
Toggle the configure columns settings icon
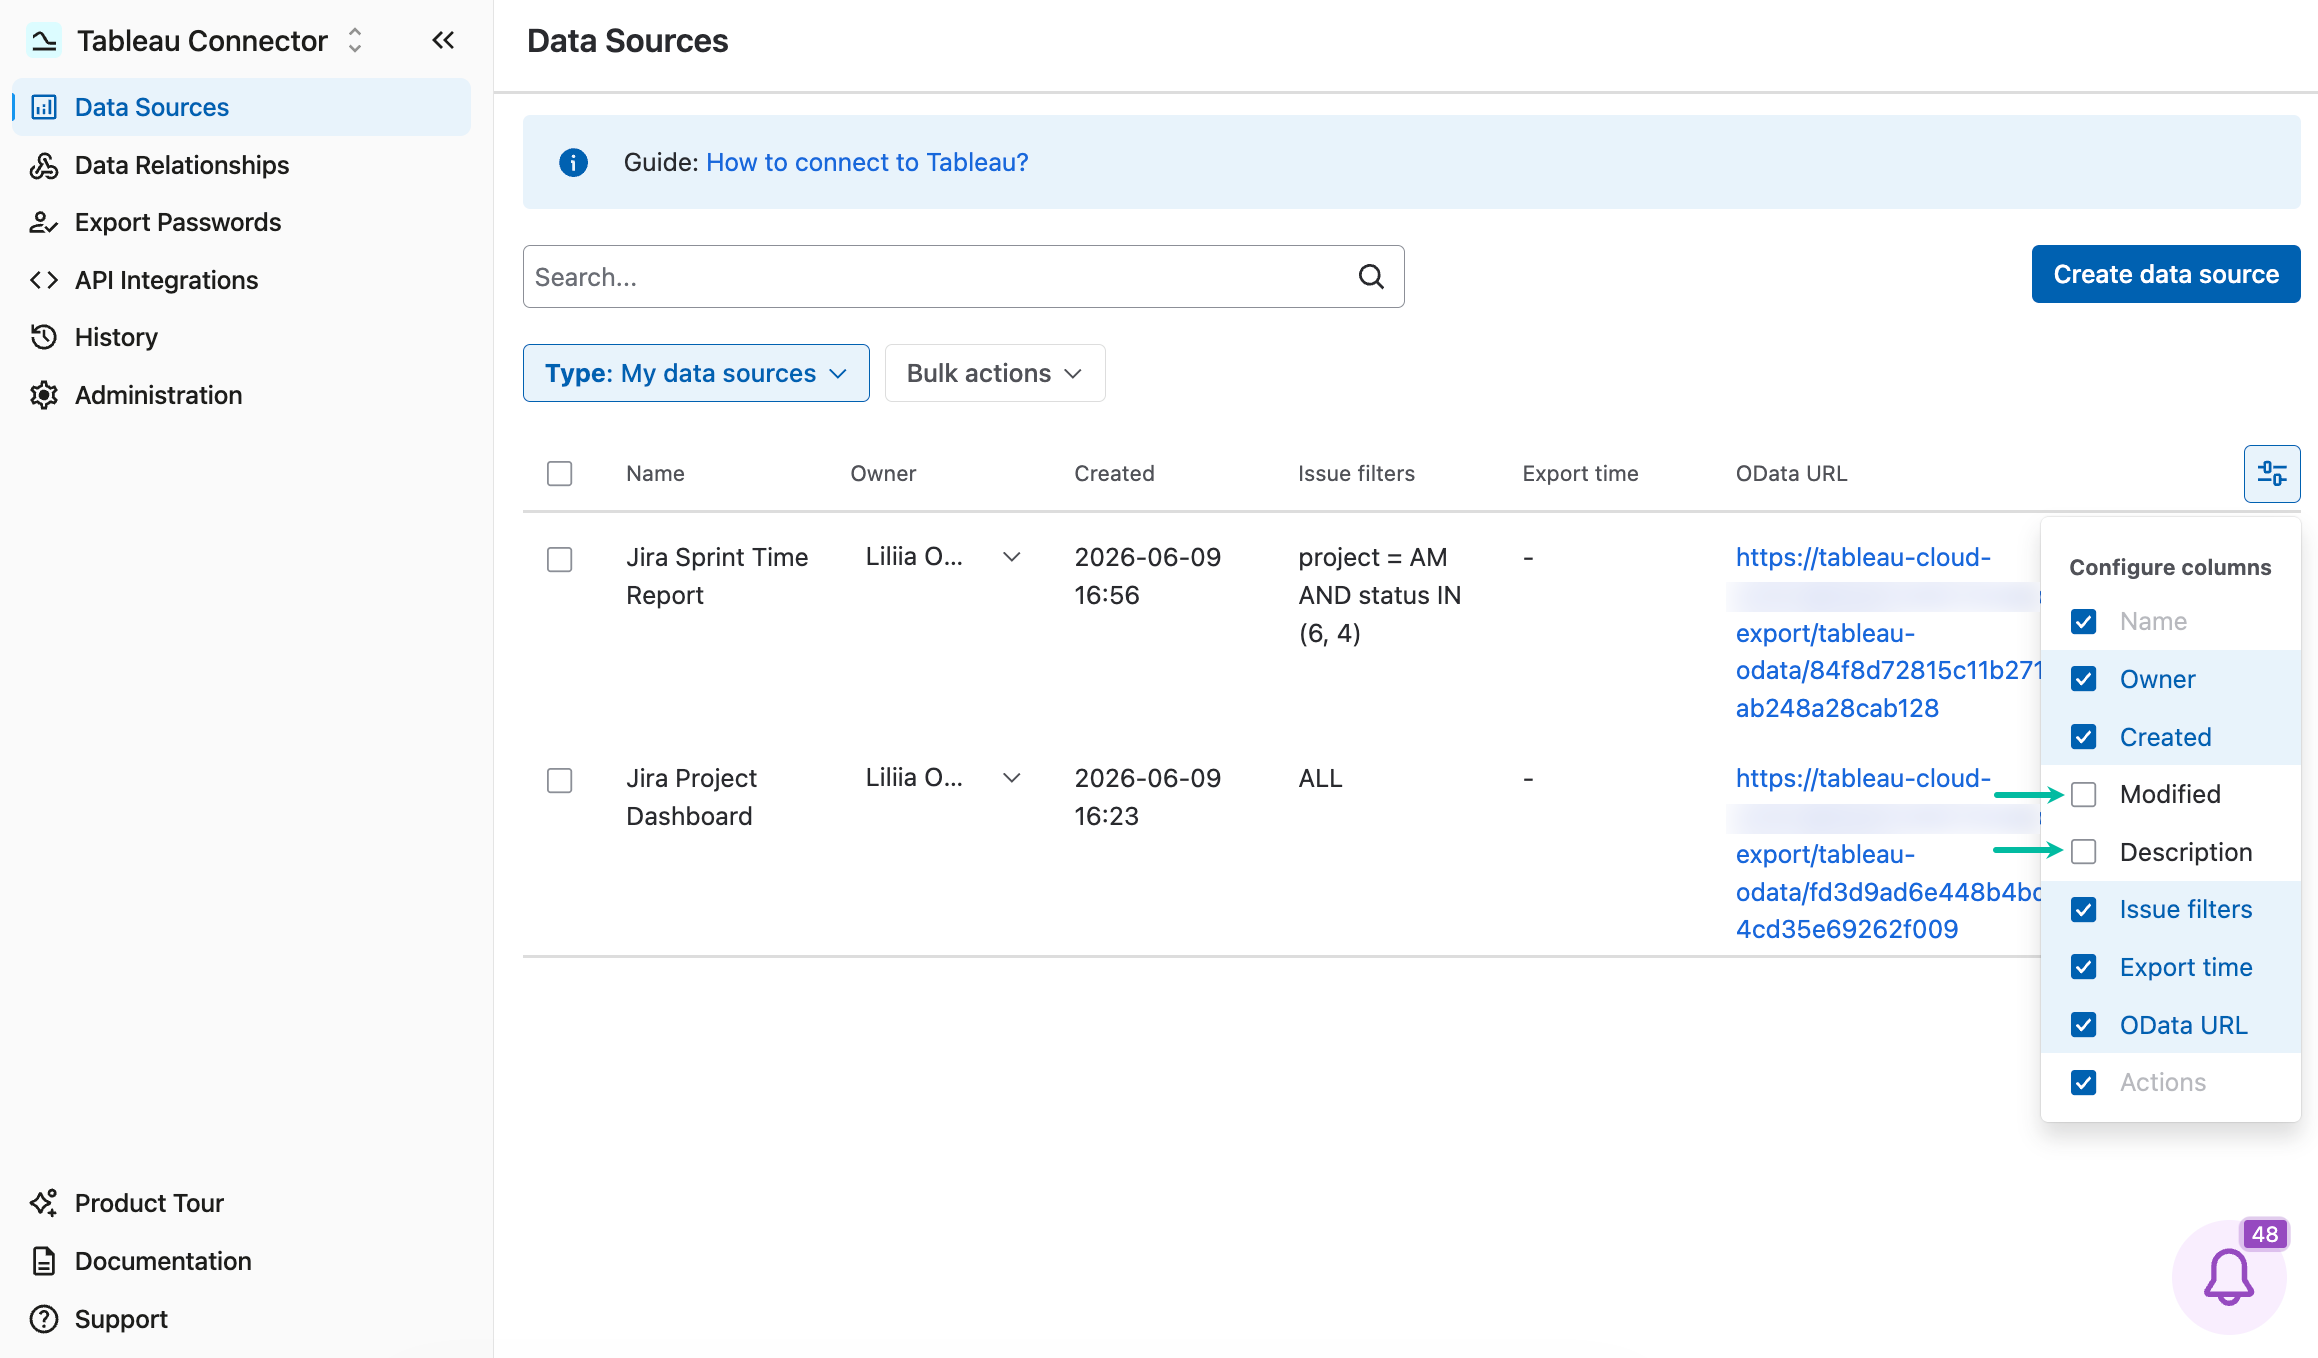click(x=2272, y=473)
